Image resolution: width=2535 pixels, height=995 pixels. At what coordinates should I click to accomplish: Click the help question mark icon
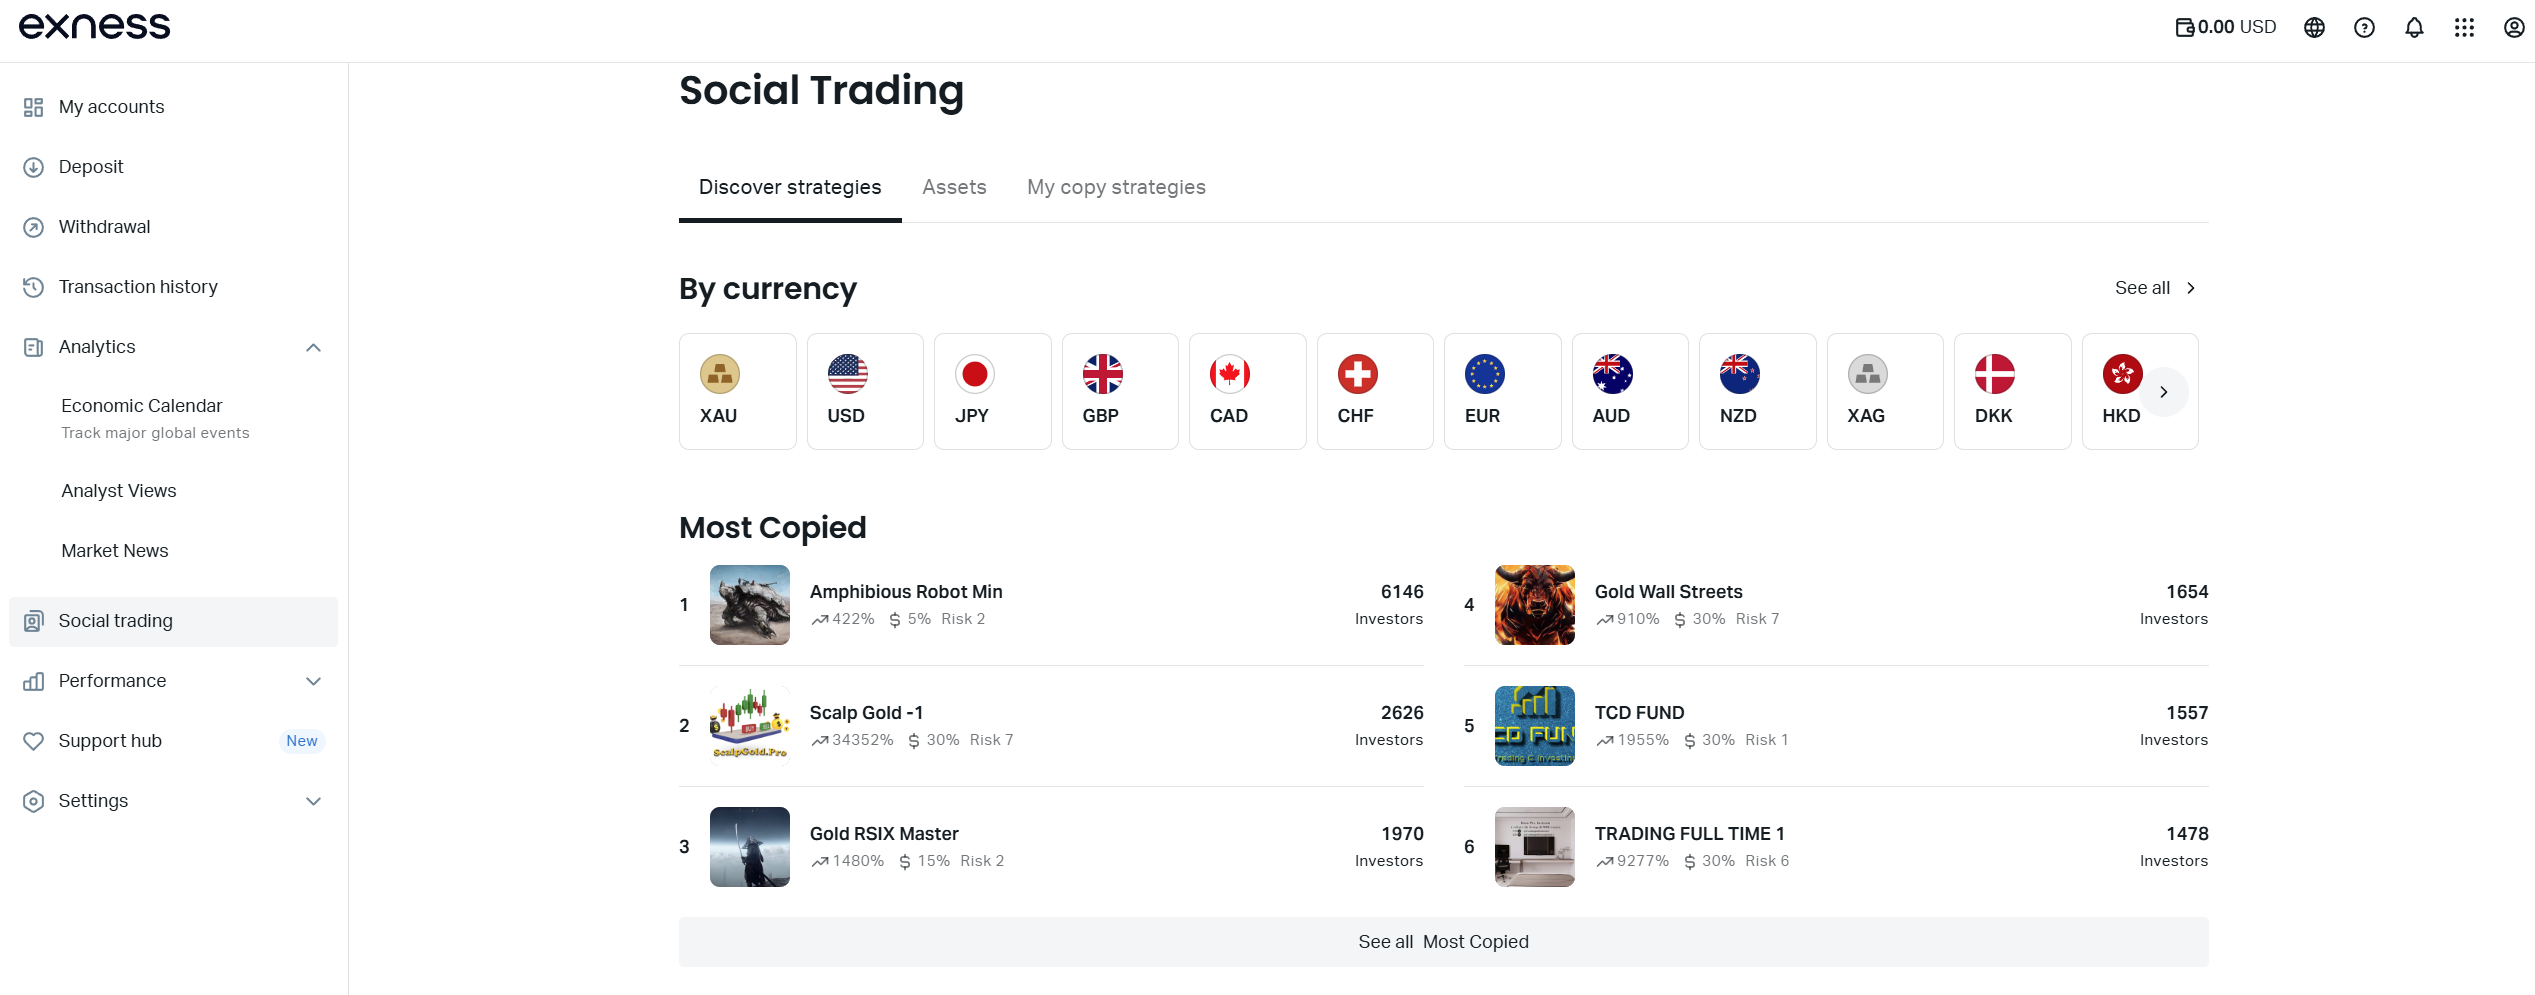point(2364,28)
